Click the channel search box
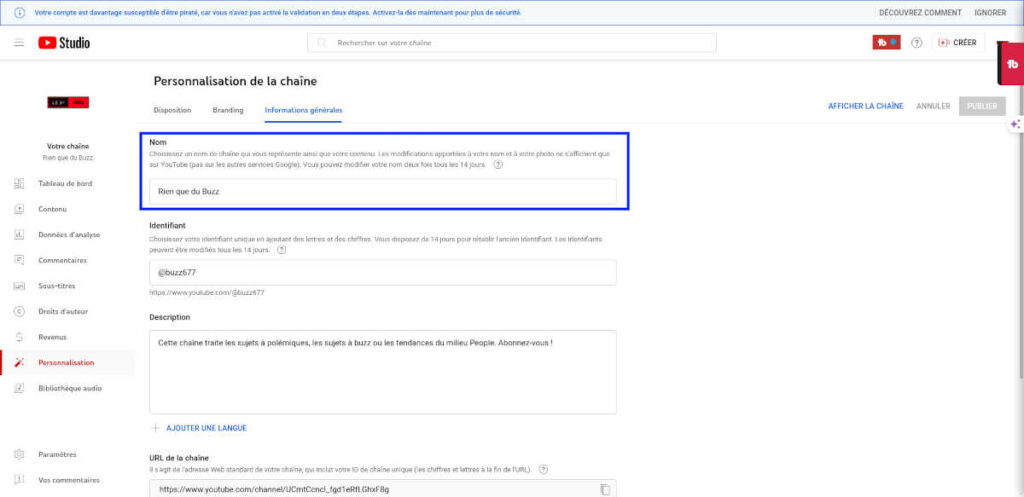The image size is (1024, 497). pyautogui.click(x=512, y=42)
